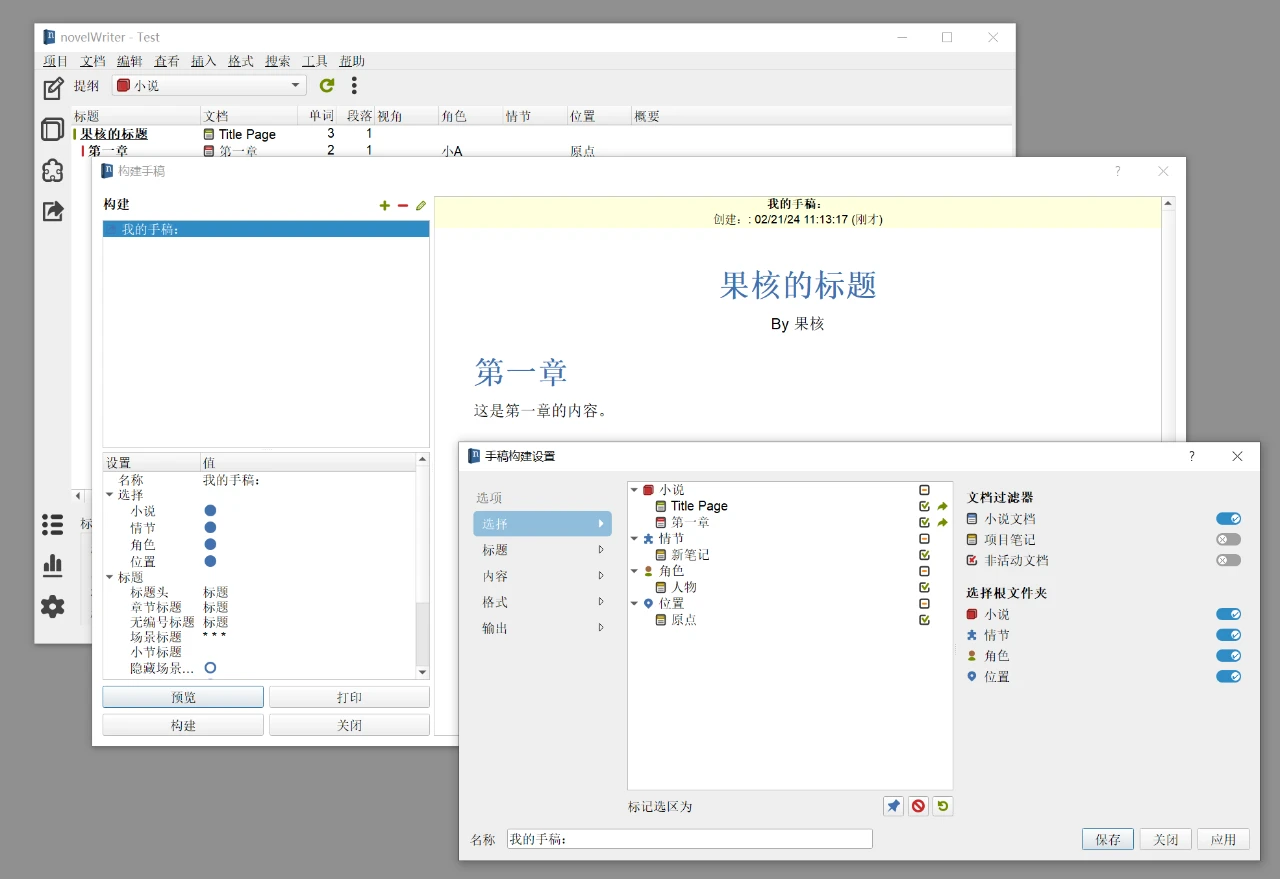Open project details list icon in sidebar
The width and height of the screenshot is (1280, 879).
coord(53,524)
